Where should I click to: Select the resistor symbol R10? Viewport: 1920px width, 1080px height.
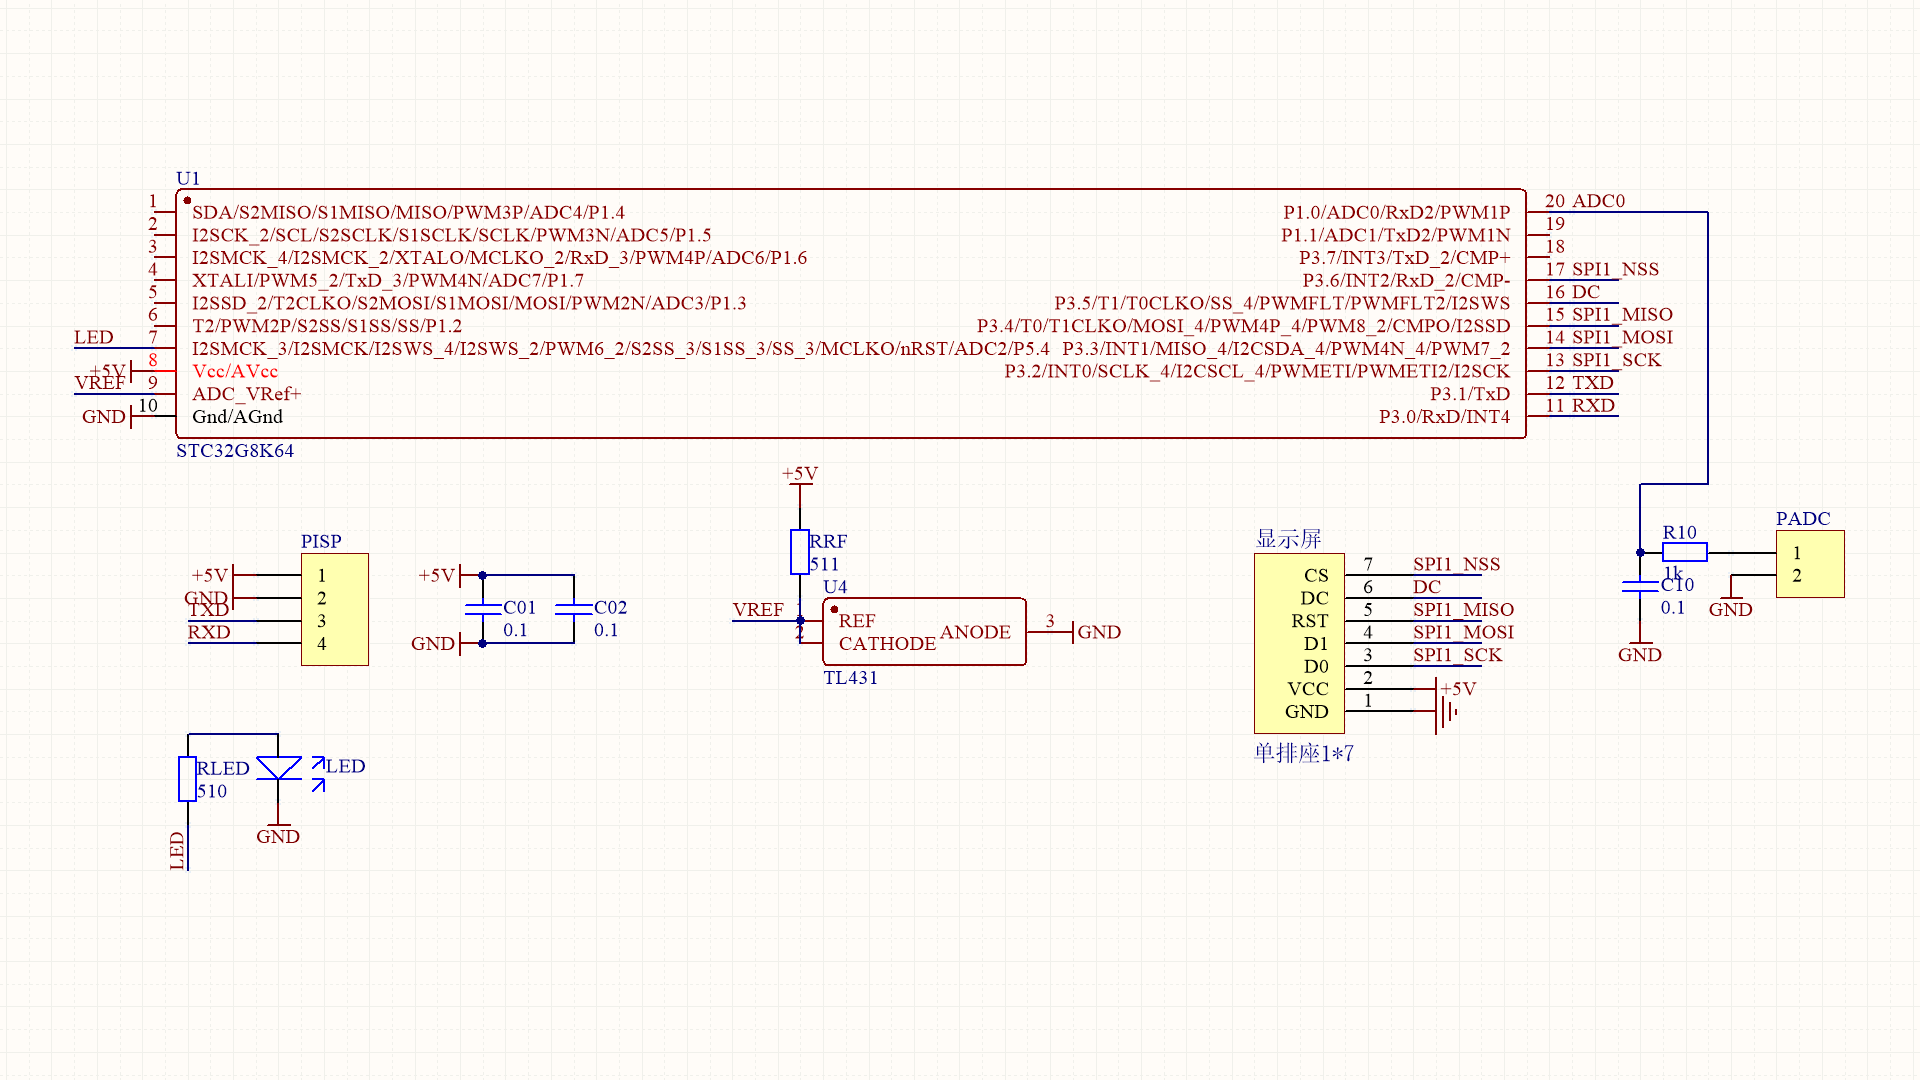point(1683,550)
